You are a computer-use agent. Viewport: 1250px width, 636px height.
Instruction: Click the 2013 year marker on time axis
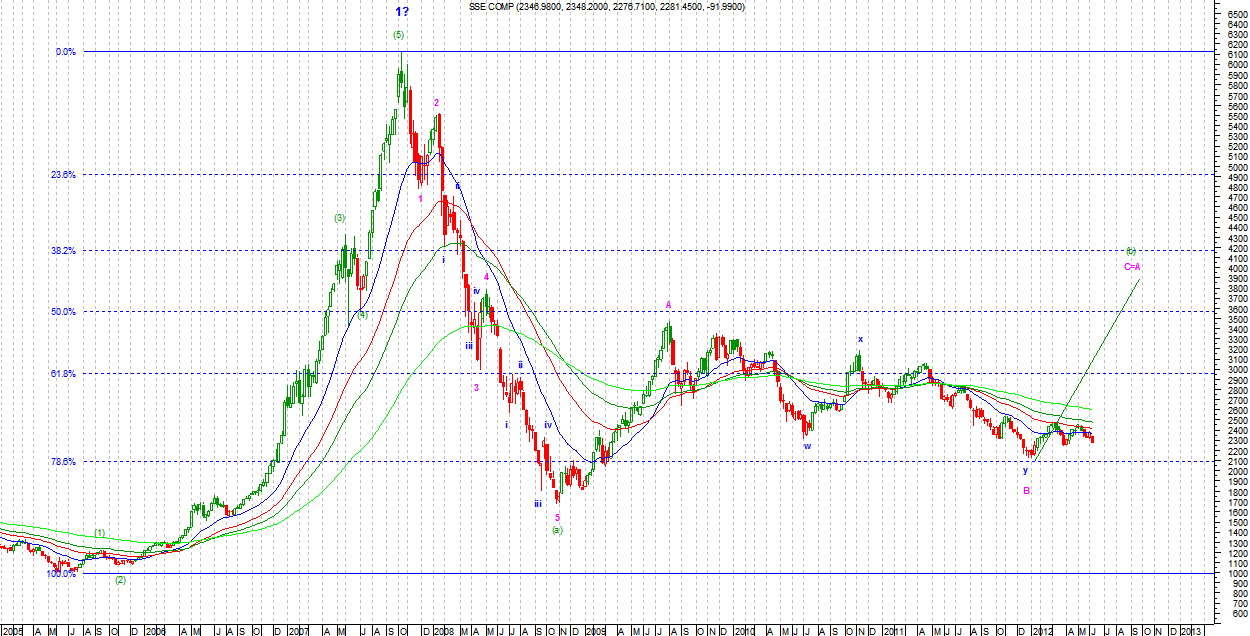(x=1190, y=630)
